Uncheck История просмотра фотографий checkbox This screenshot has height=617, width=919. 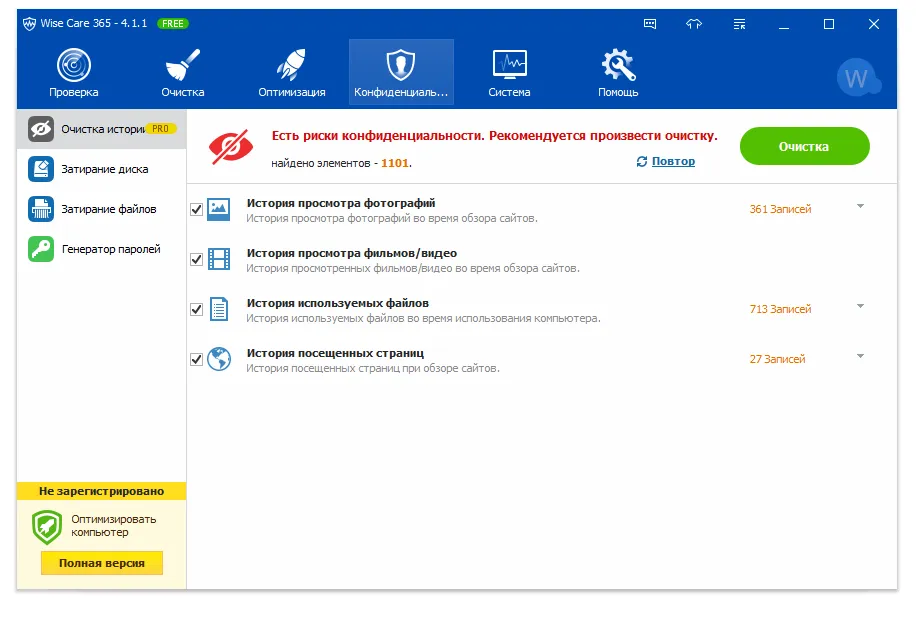pyautogui.click(x=196, y=209)
